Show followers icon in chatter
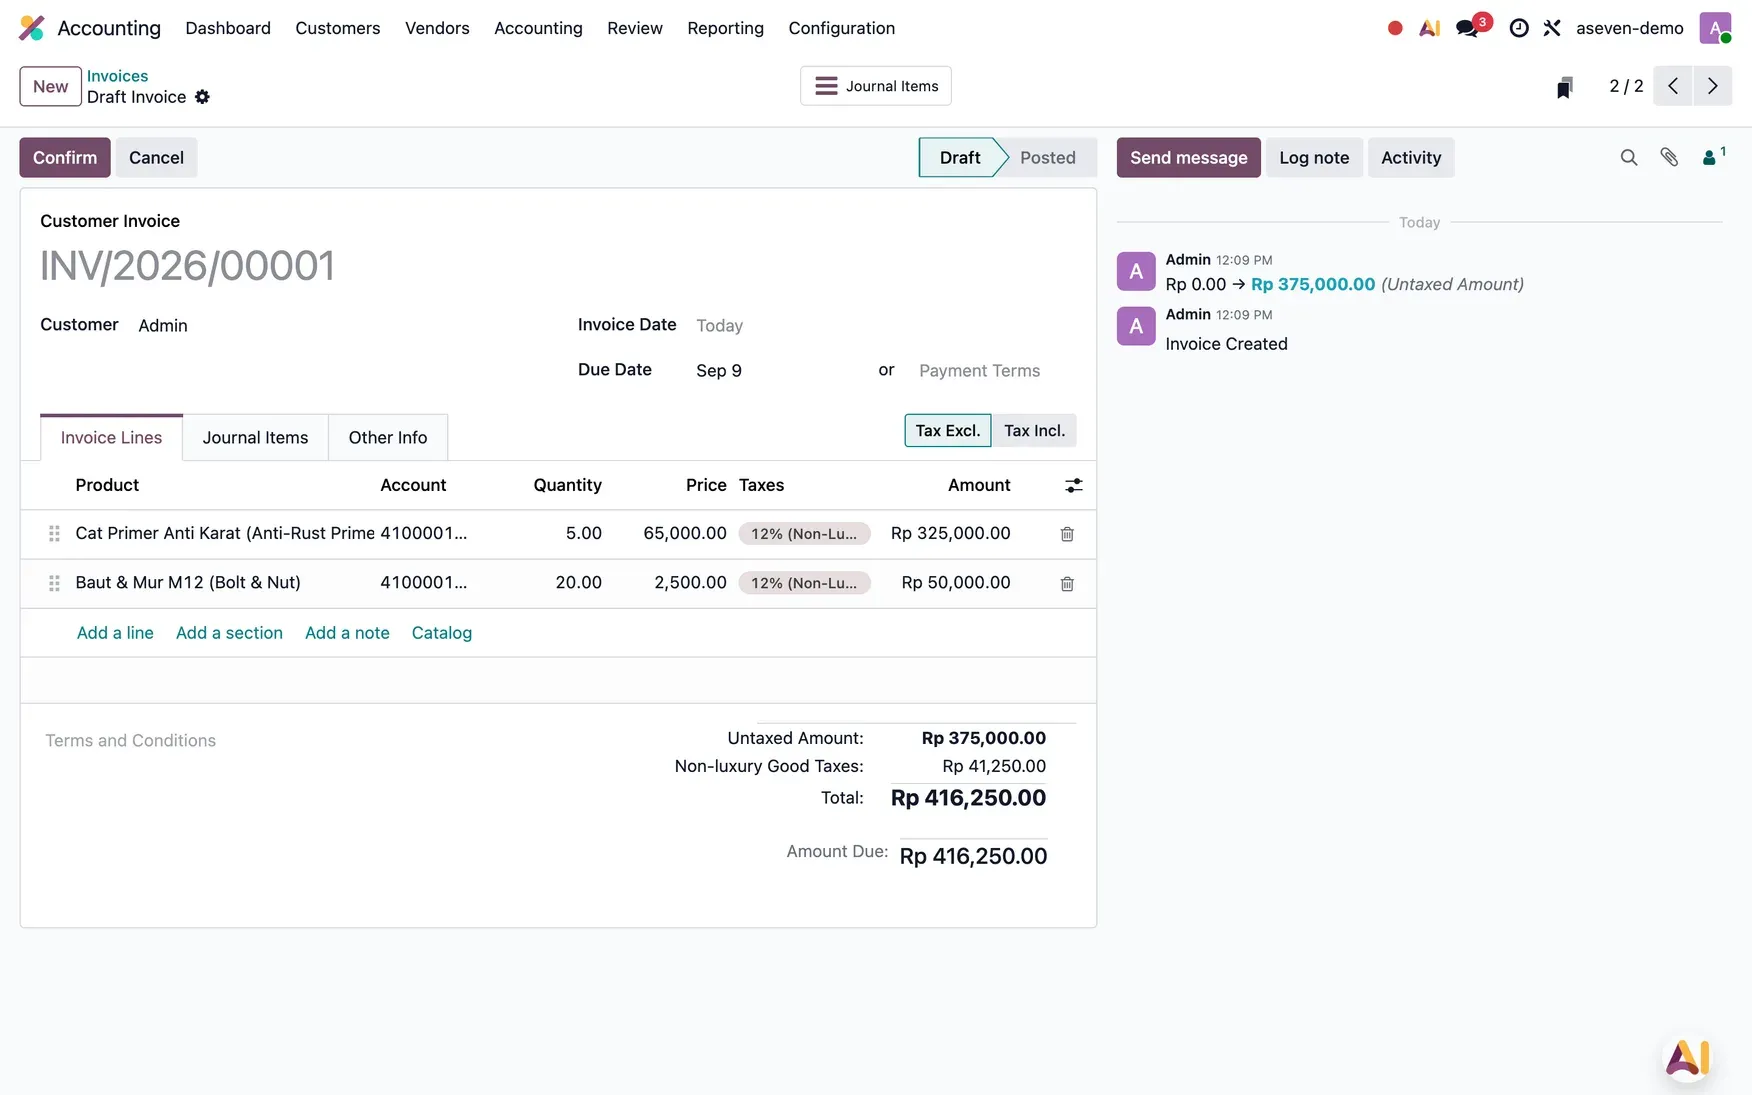 point(1713,157)
